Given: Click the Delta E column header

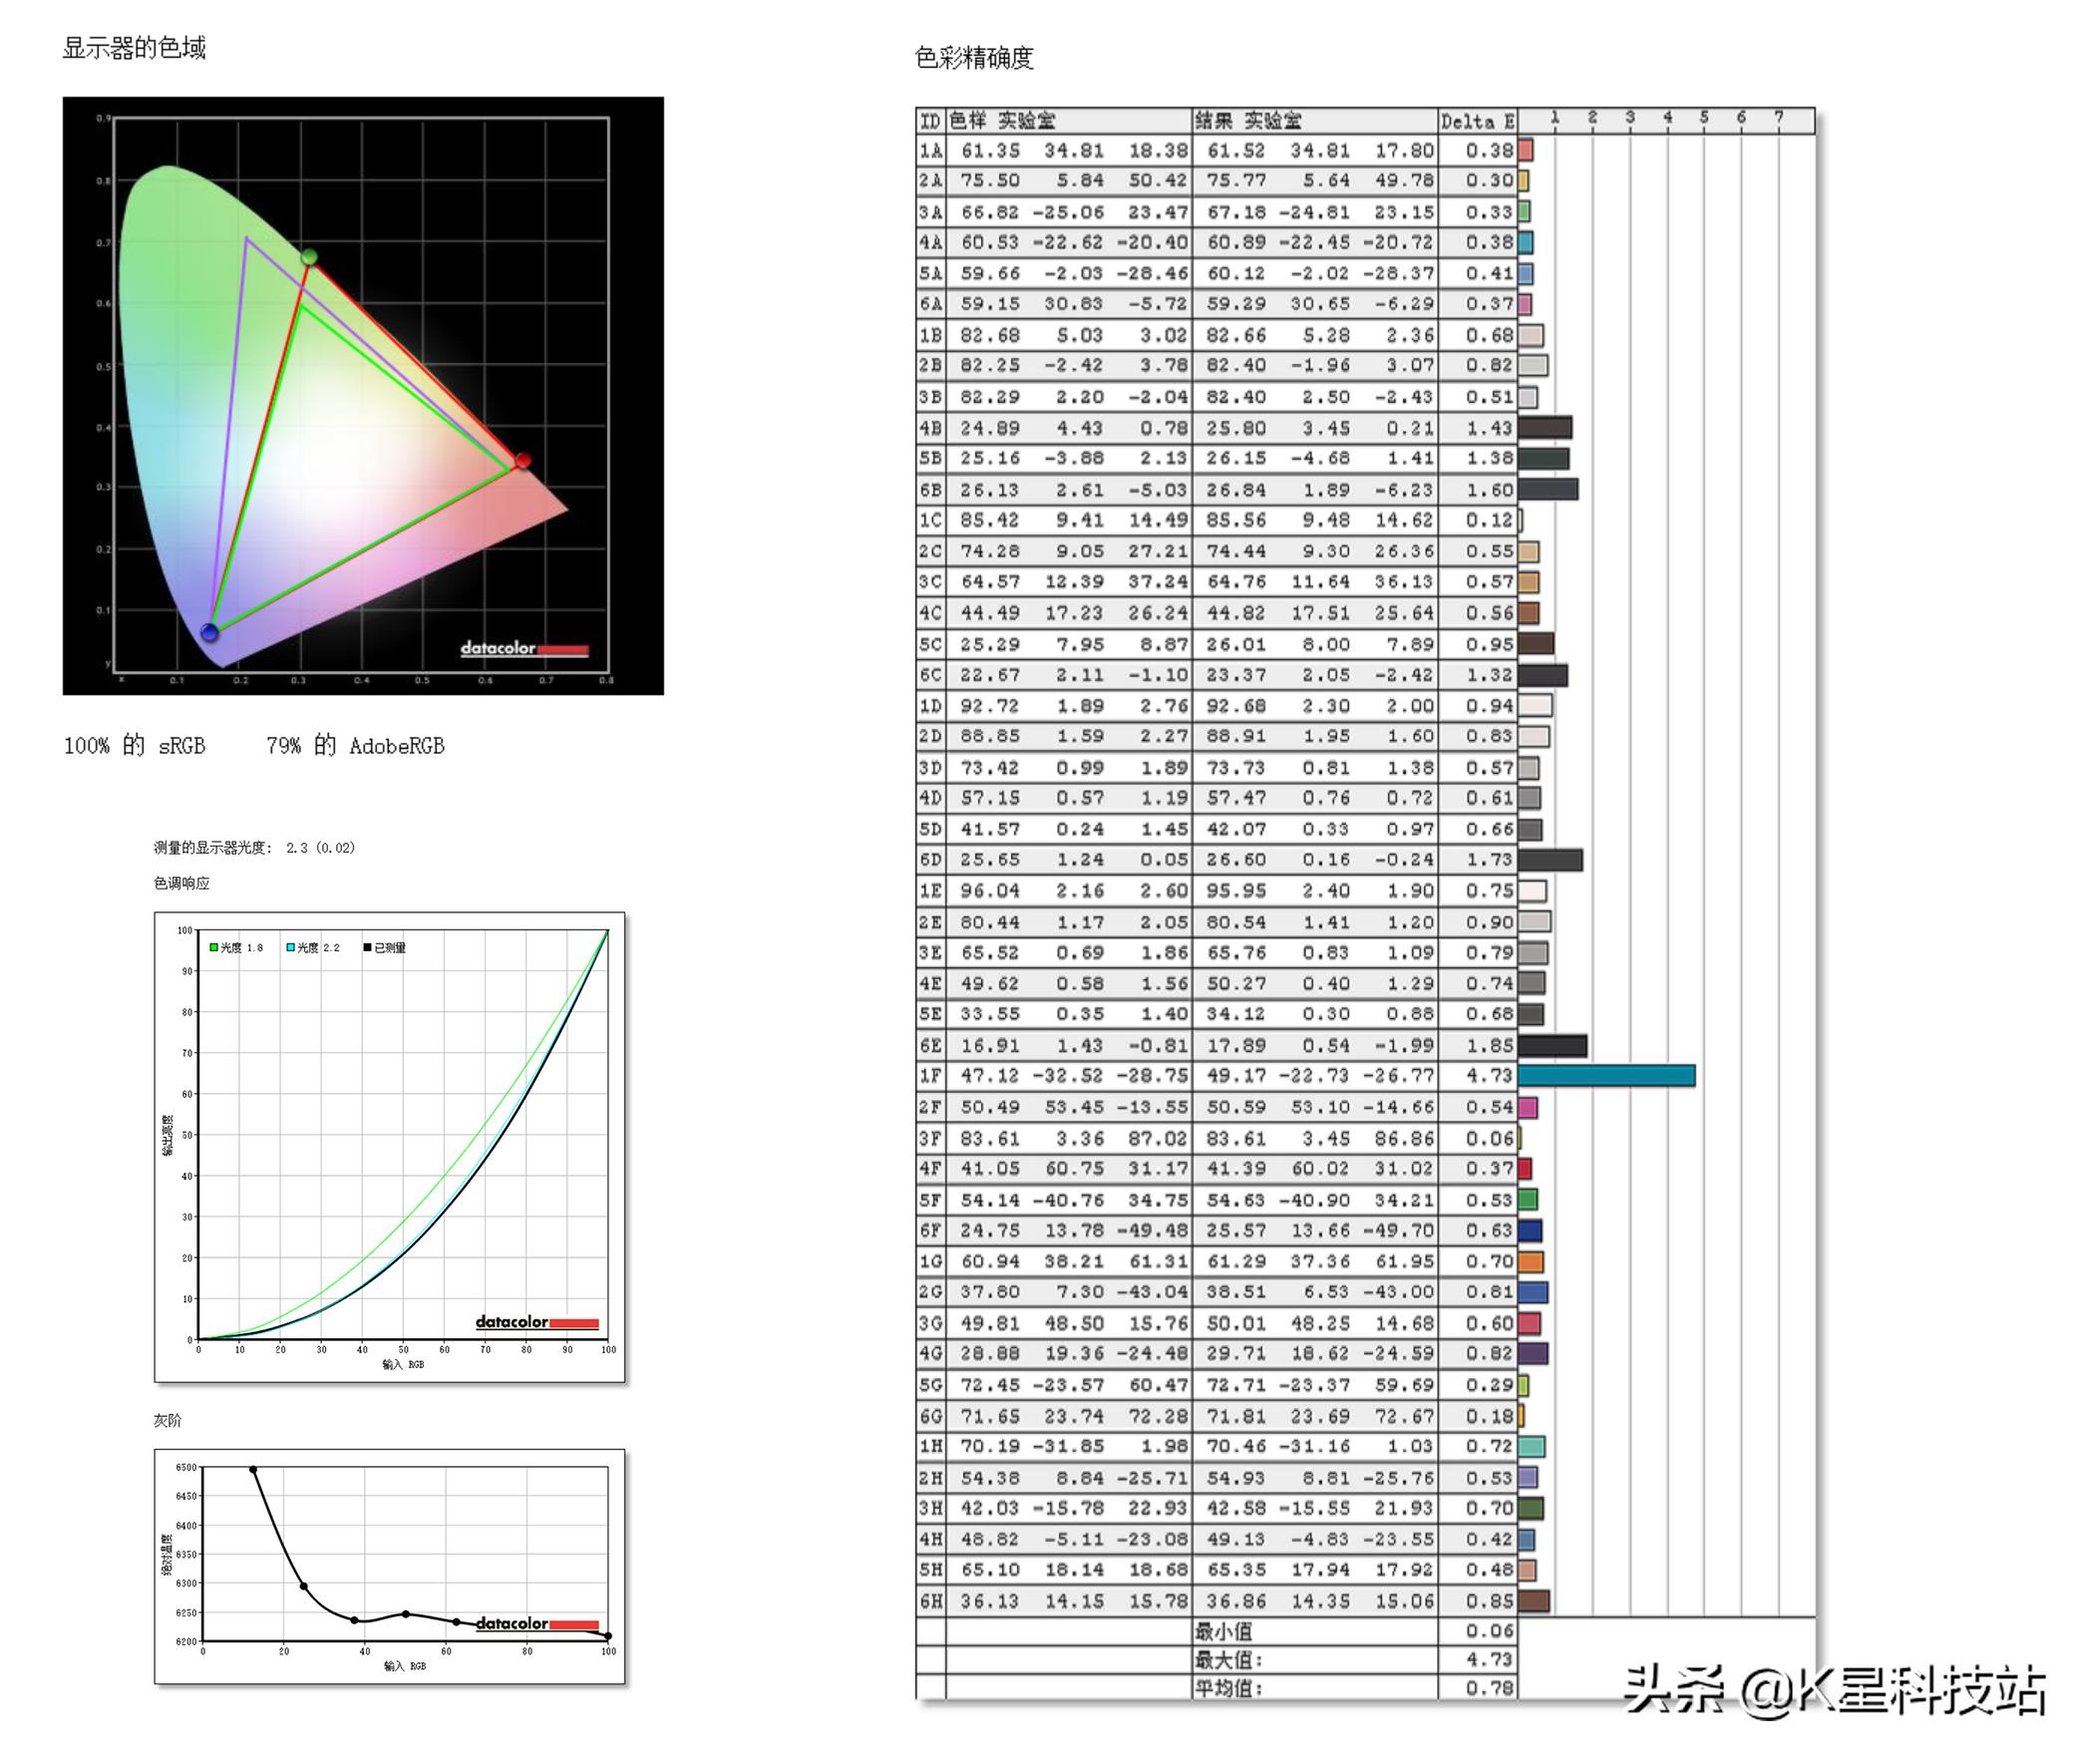Looking at the screenshot, I should pos(1477,122).
